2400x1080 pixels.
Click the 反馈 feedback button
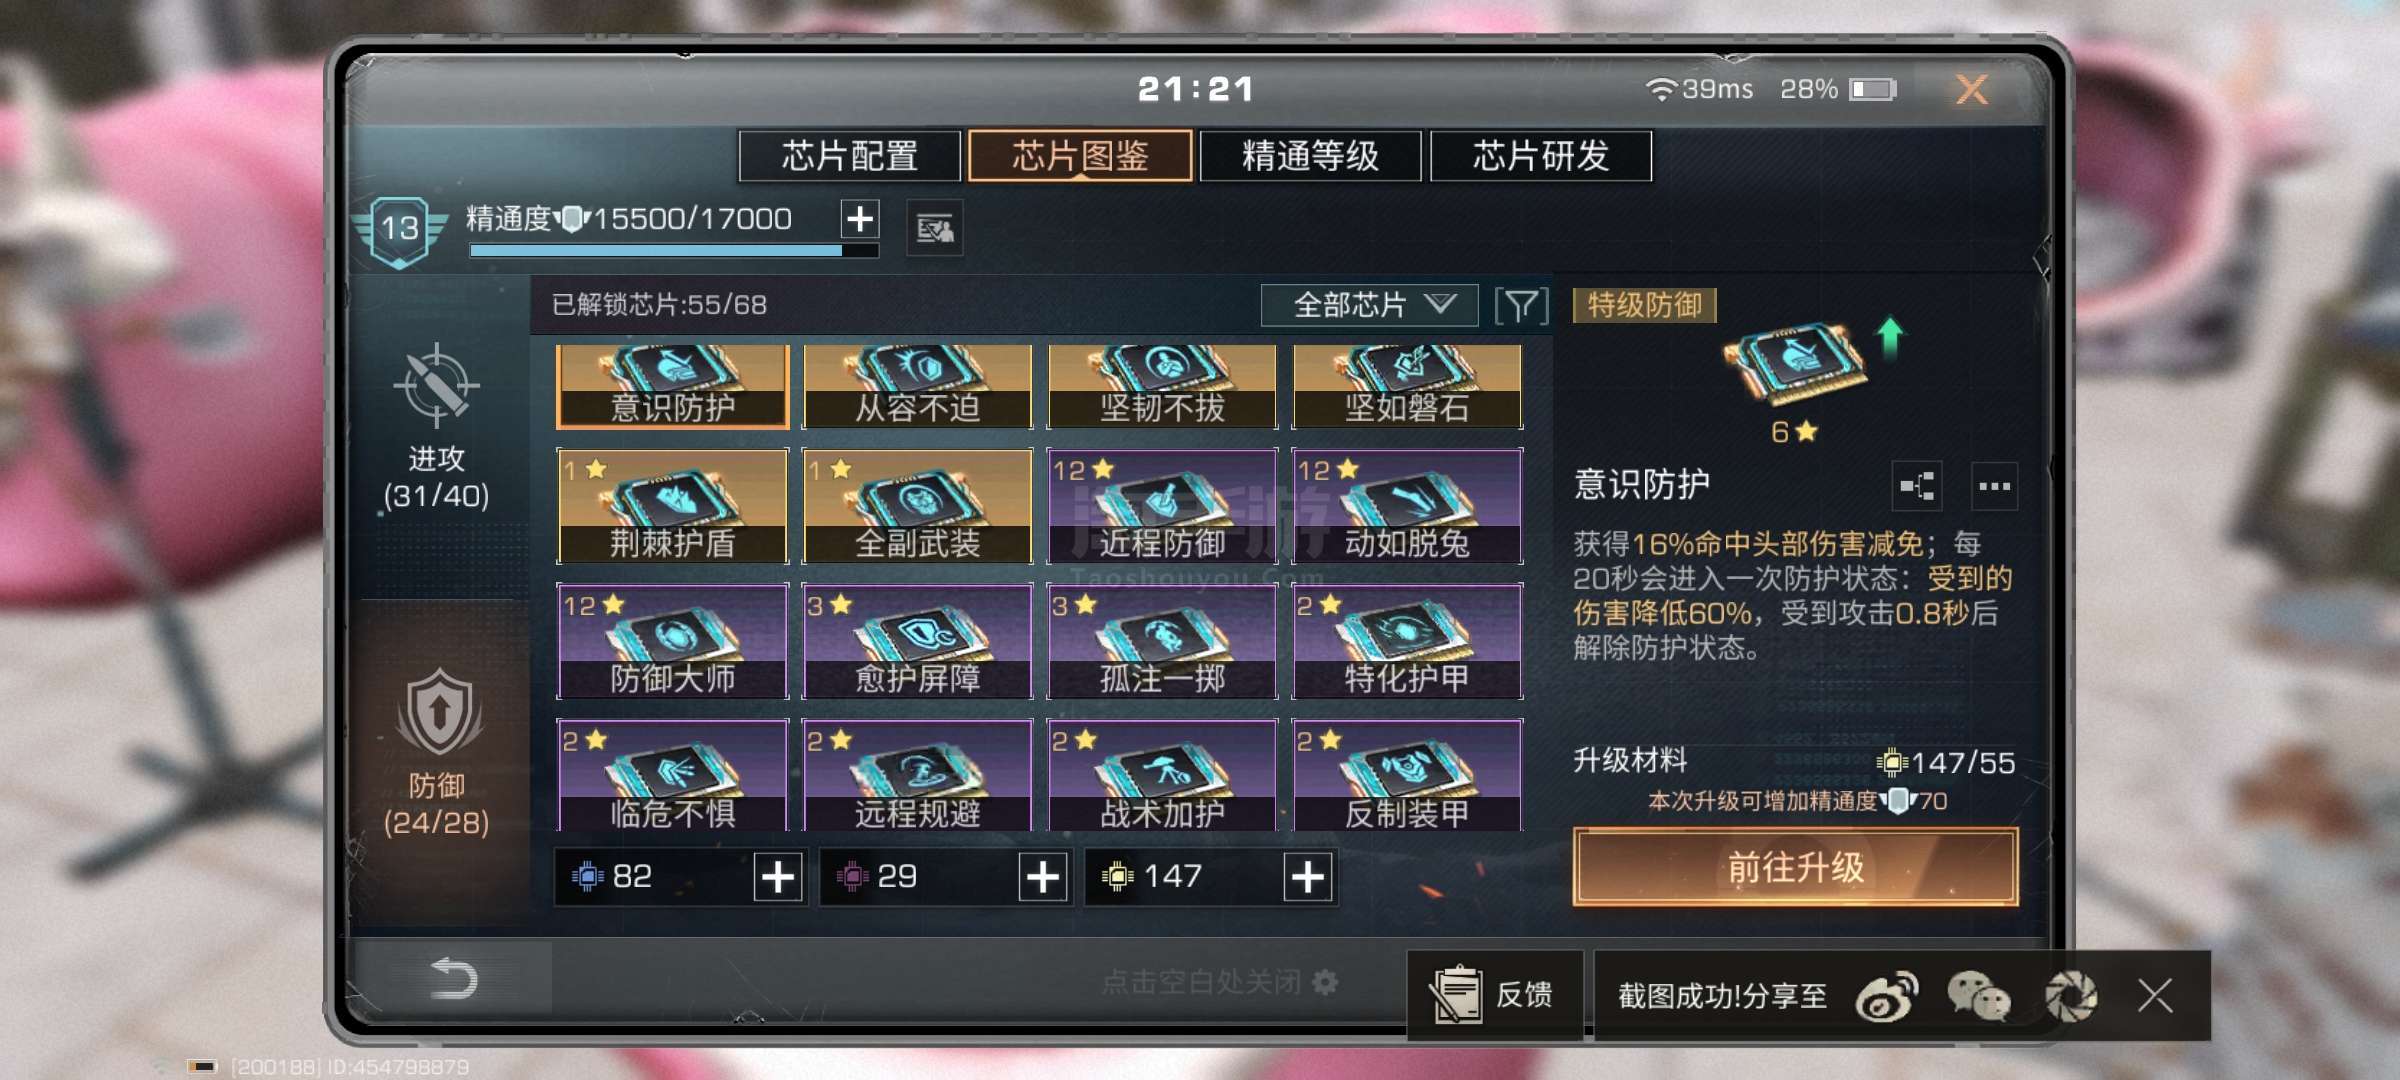pos(1495,995)
